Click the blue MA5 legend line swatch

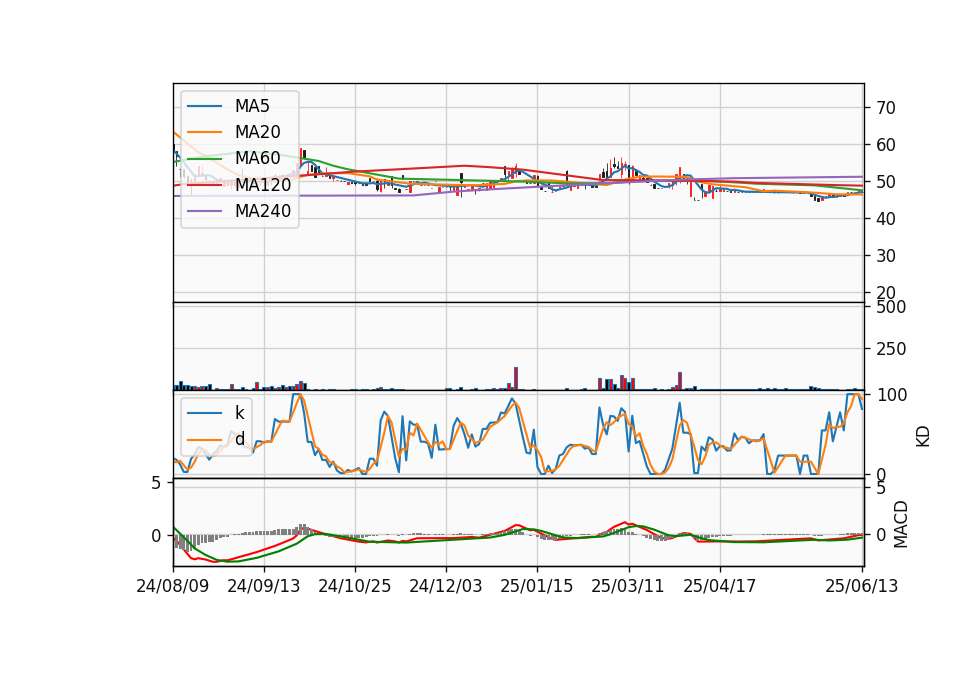[204, 106]
